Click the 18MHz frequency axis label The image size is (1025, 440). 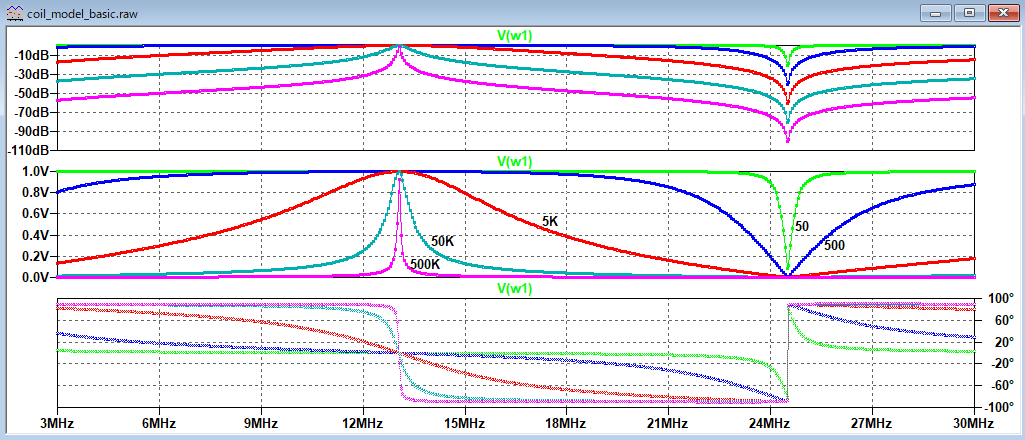(566, 424)
